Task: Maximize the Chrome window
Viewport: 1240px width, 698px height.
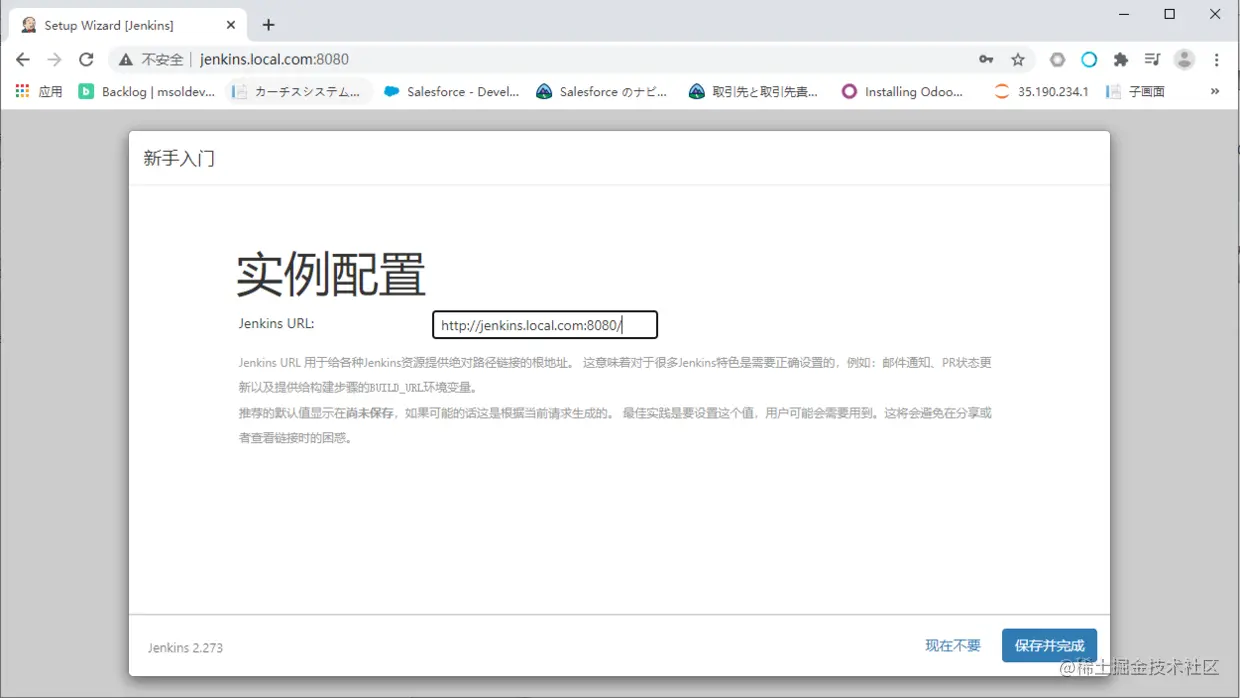Action: coord(1169,14)
